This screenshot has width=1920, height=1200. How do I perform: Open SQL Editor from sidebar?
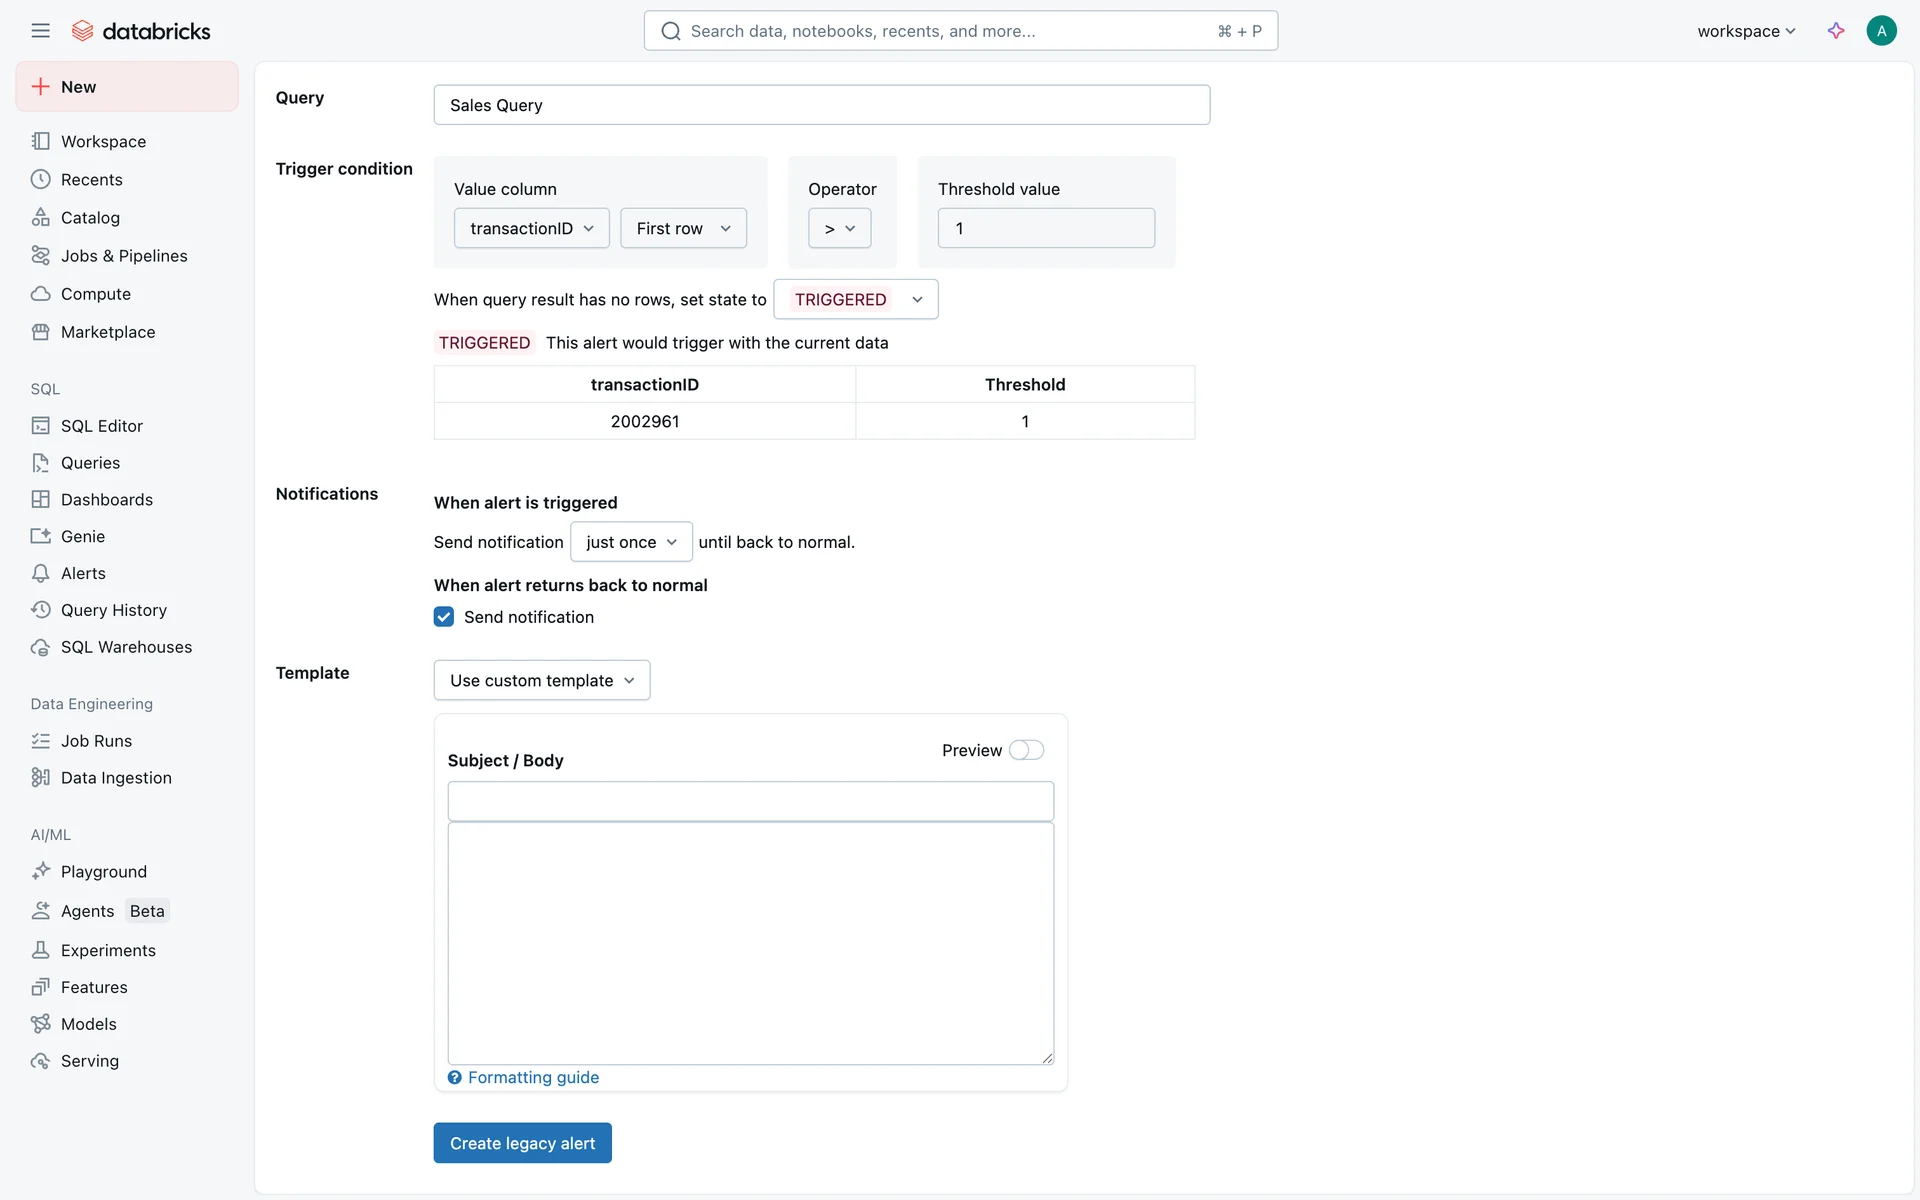pyautogui.click(x=101, y=426)
